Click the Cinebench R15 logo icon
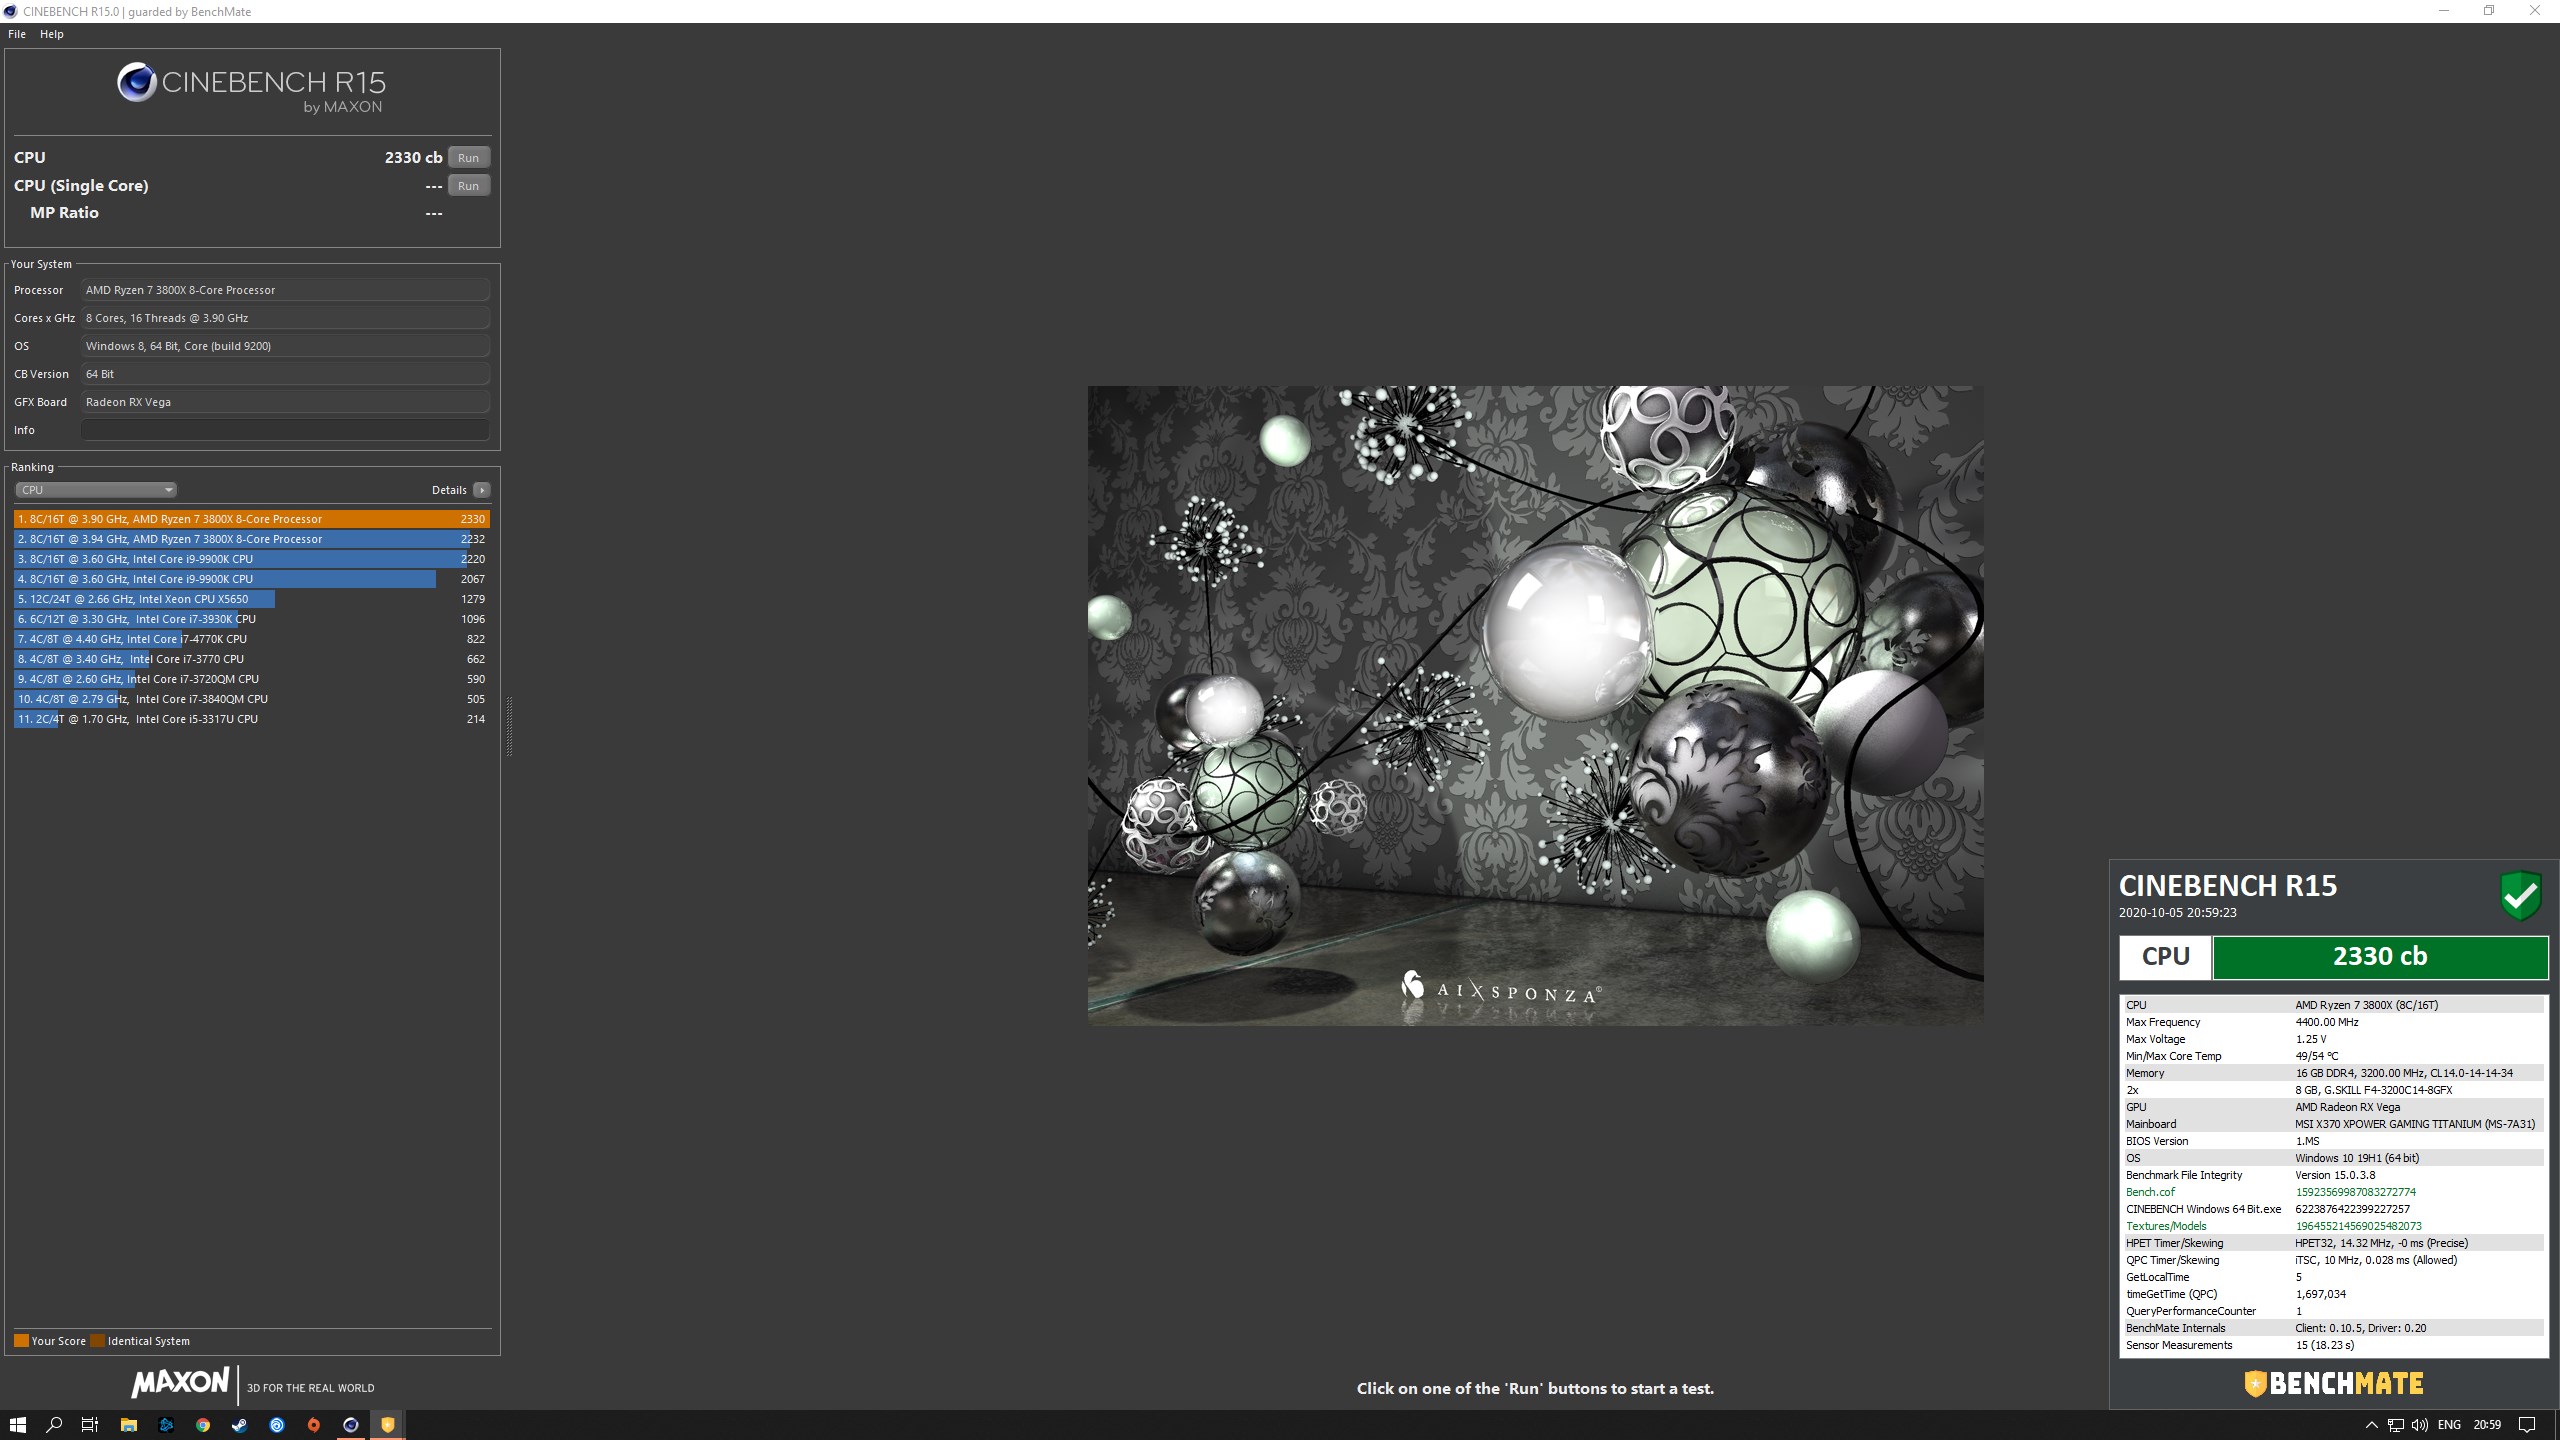The width and height of the screenshot is (2560, 1440). click(x=136, y=82)
